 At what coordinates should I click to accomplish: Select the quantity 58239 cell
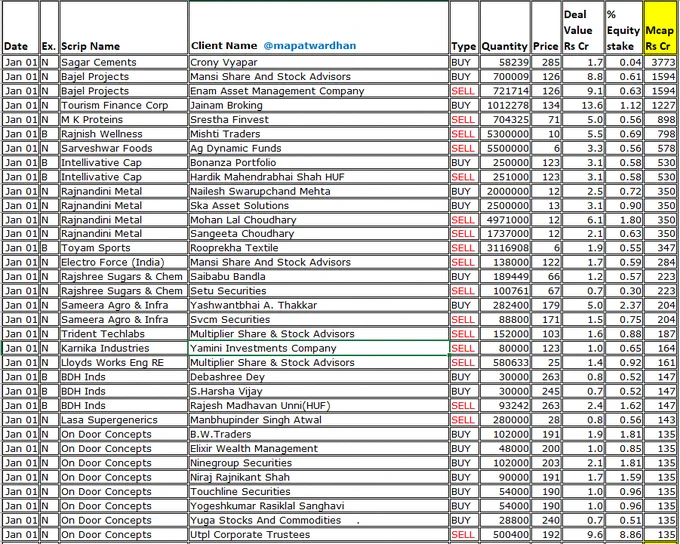coord(505,62)
